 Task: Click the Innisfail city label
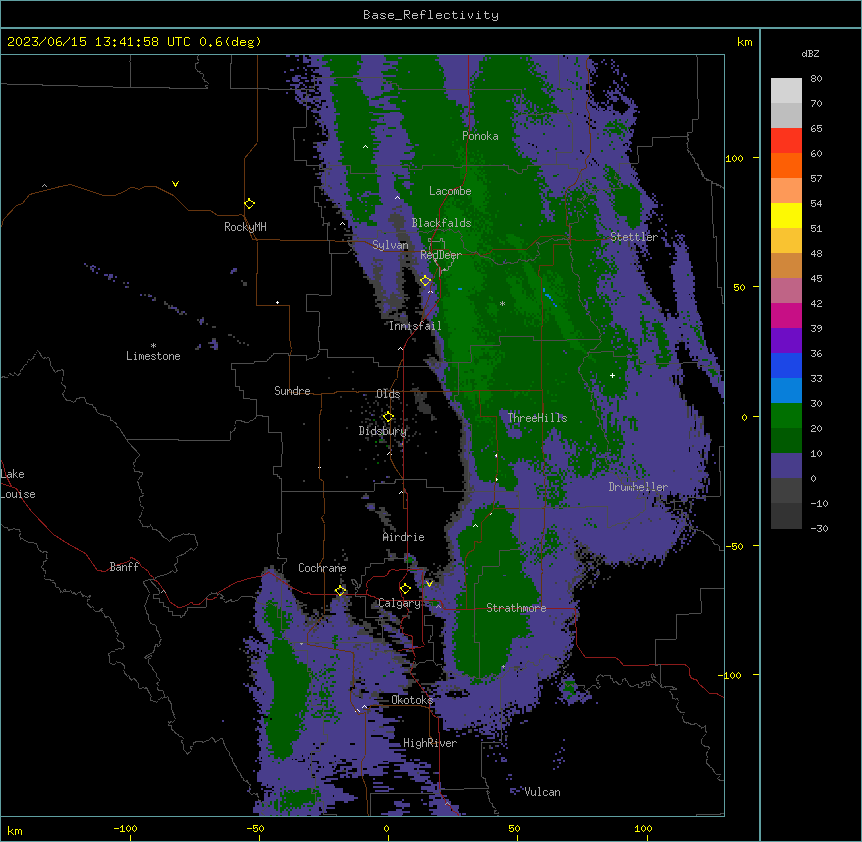(415, 326)
